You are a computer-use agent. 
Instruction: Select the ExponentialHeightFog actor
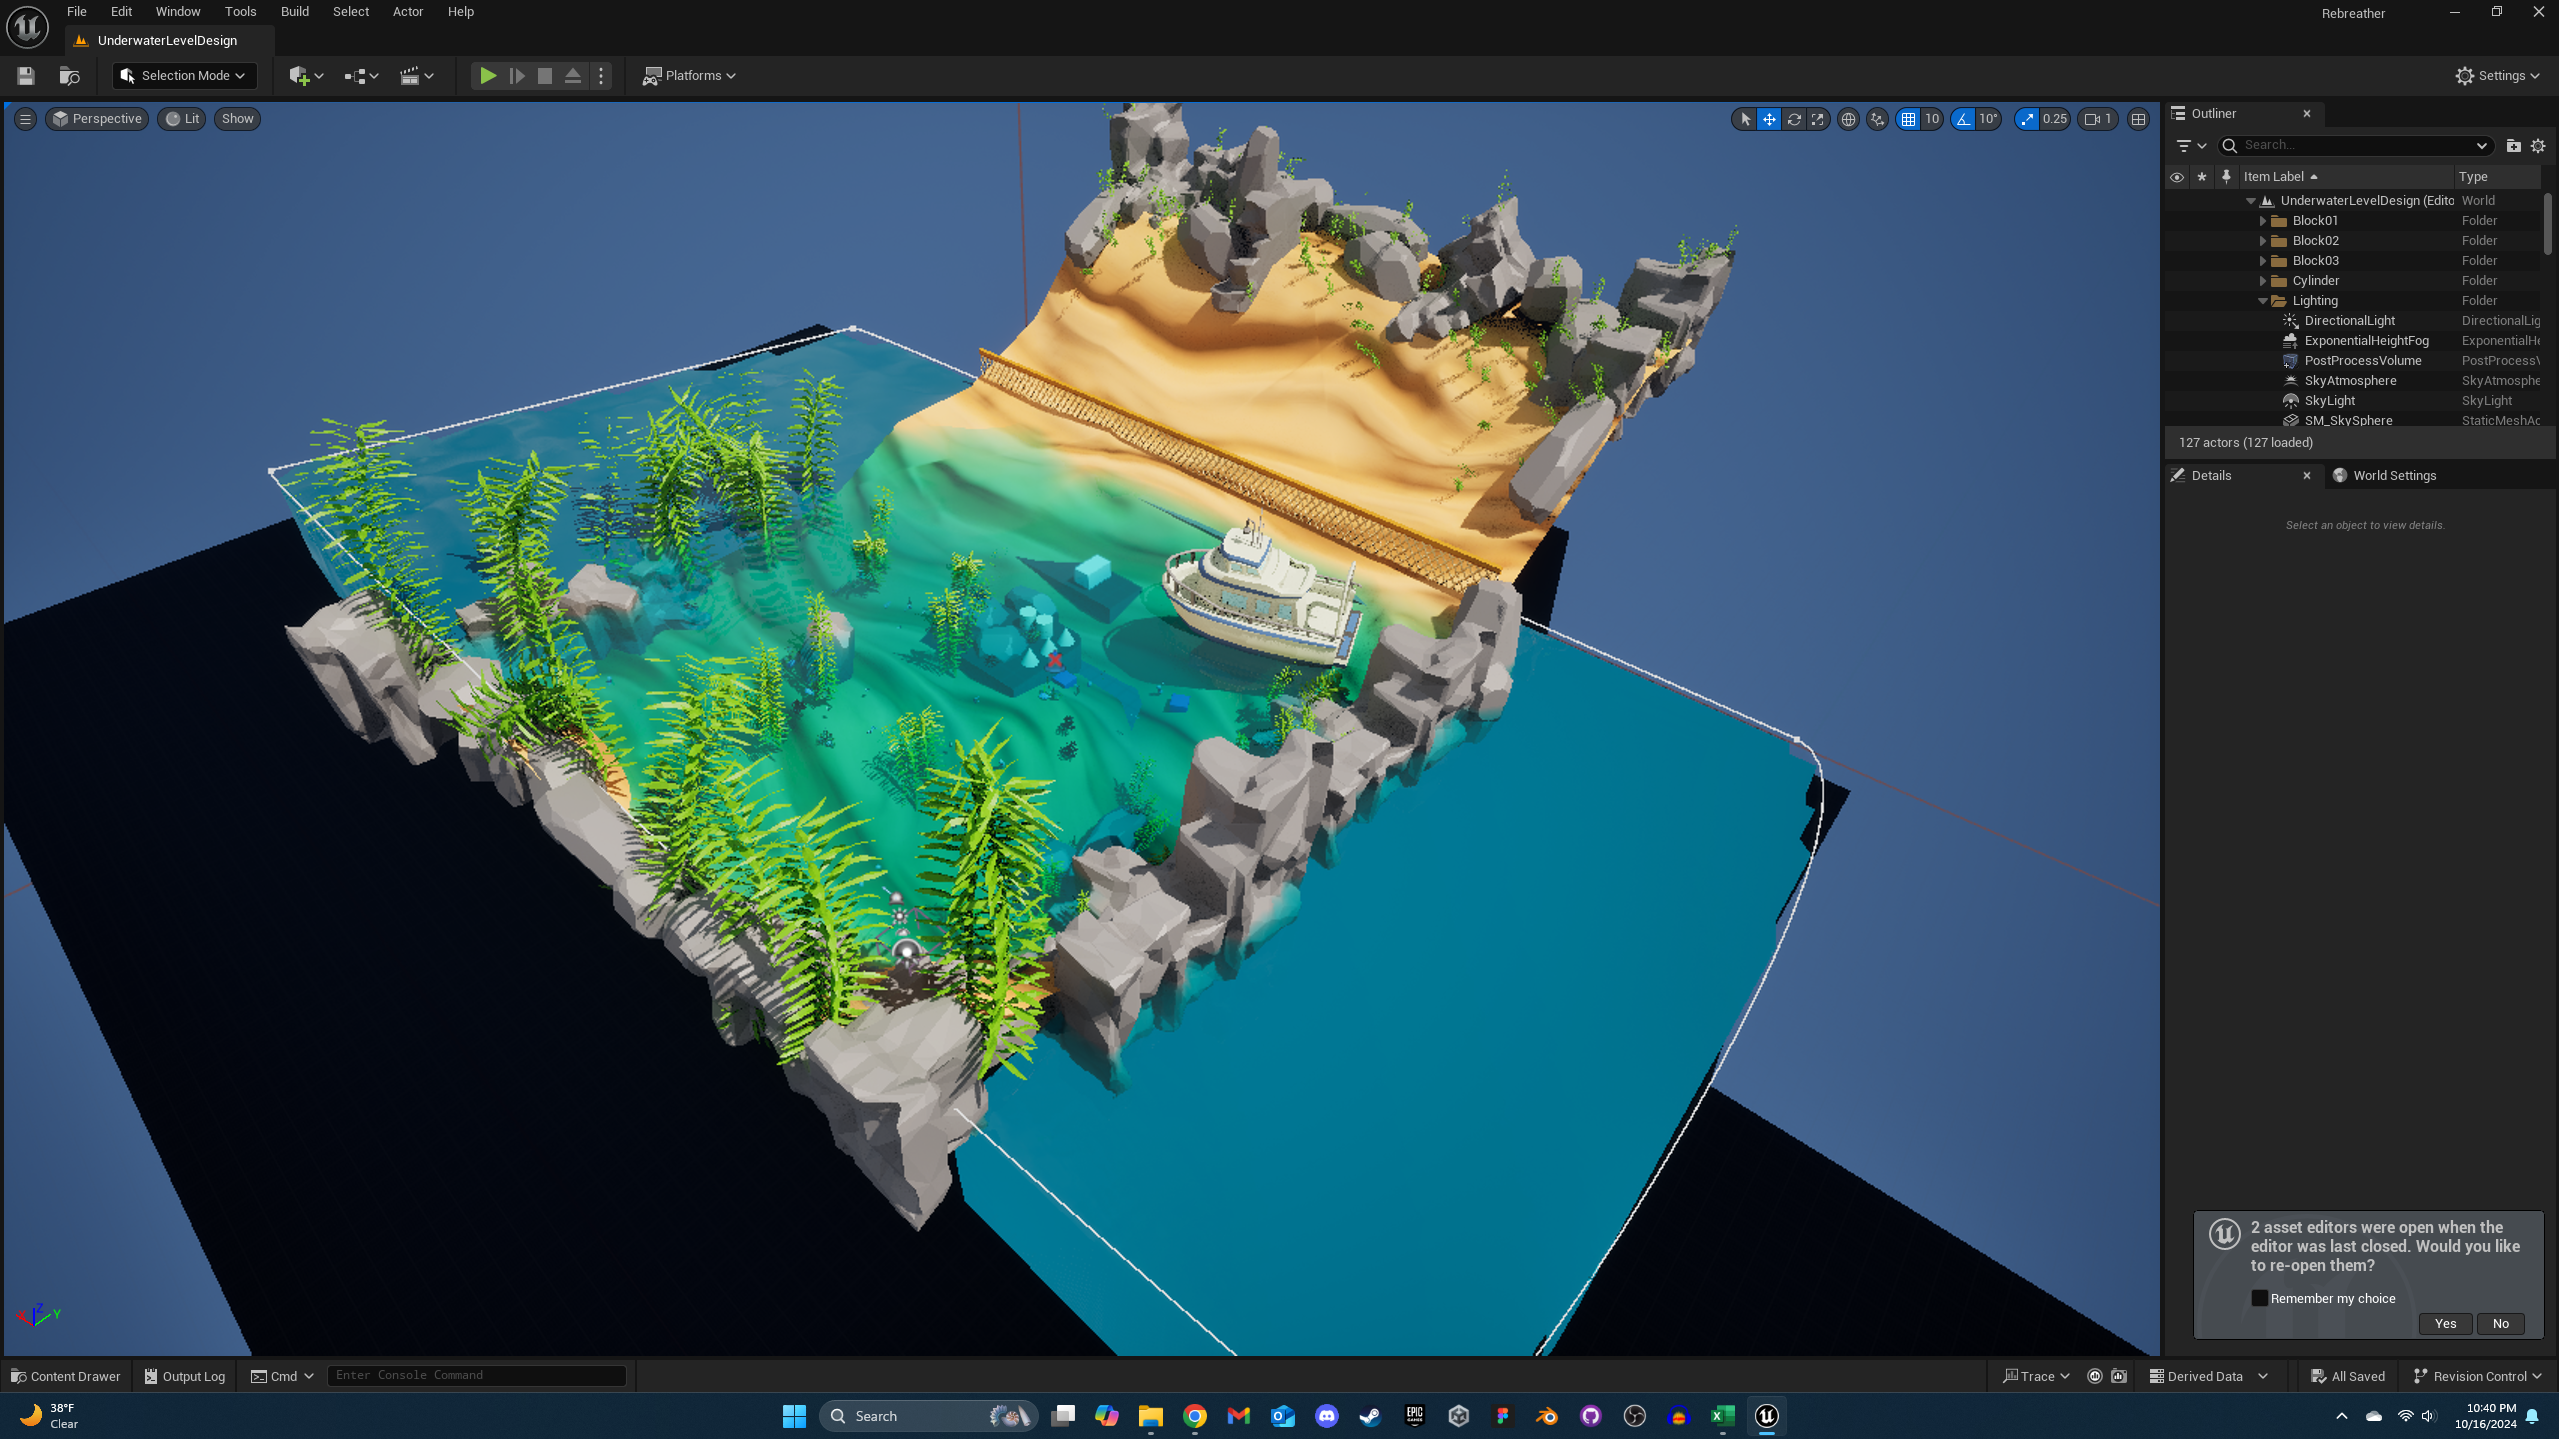coord(2366,341)
